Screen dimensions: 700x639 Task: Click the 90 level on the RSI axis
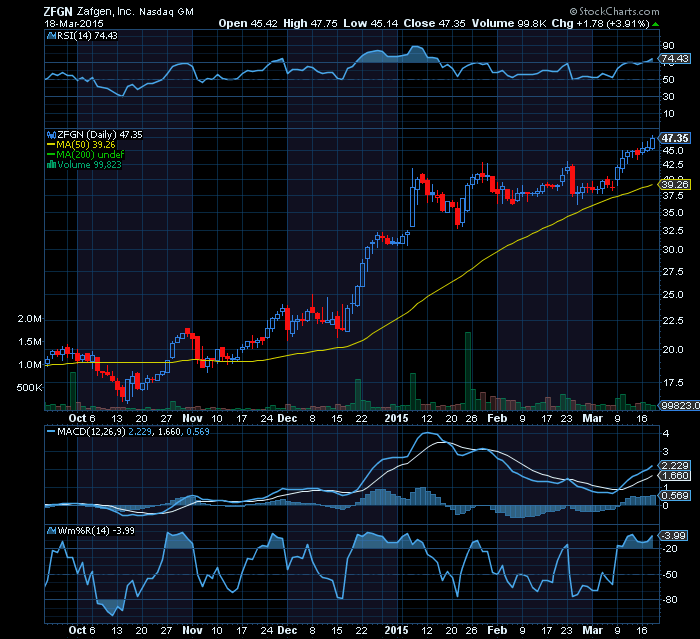pyautogui.click(x=668, y=46)
